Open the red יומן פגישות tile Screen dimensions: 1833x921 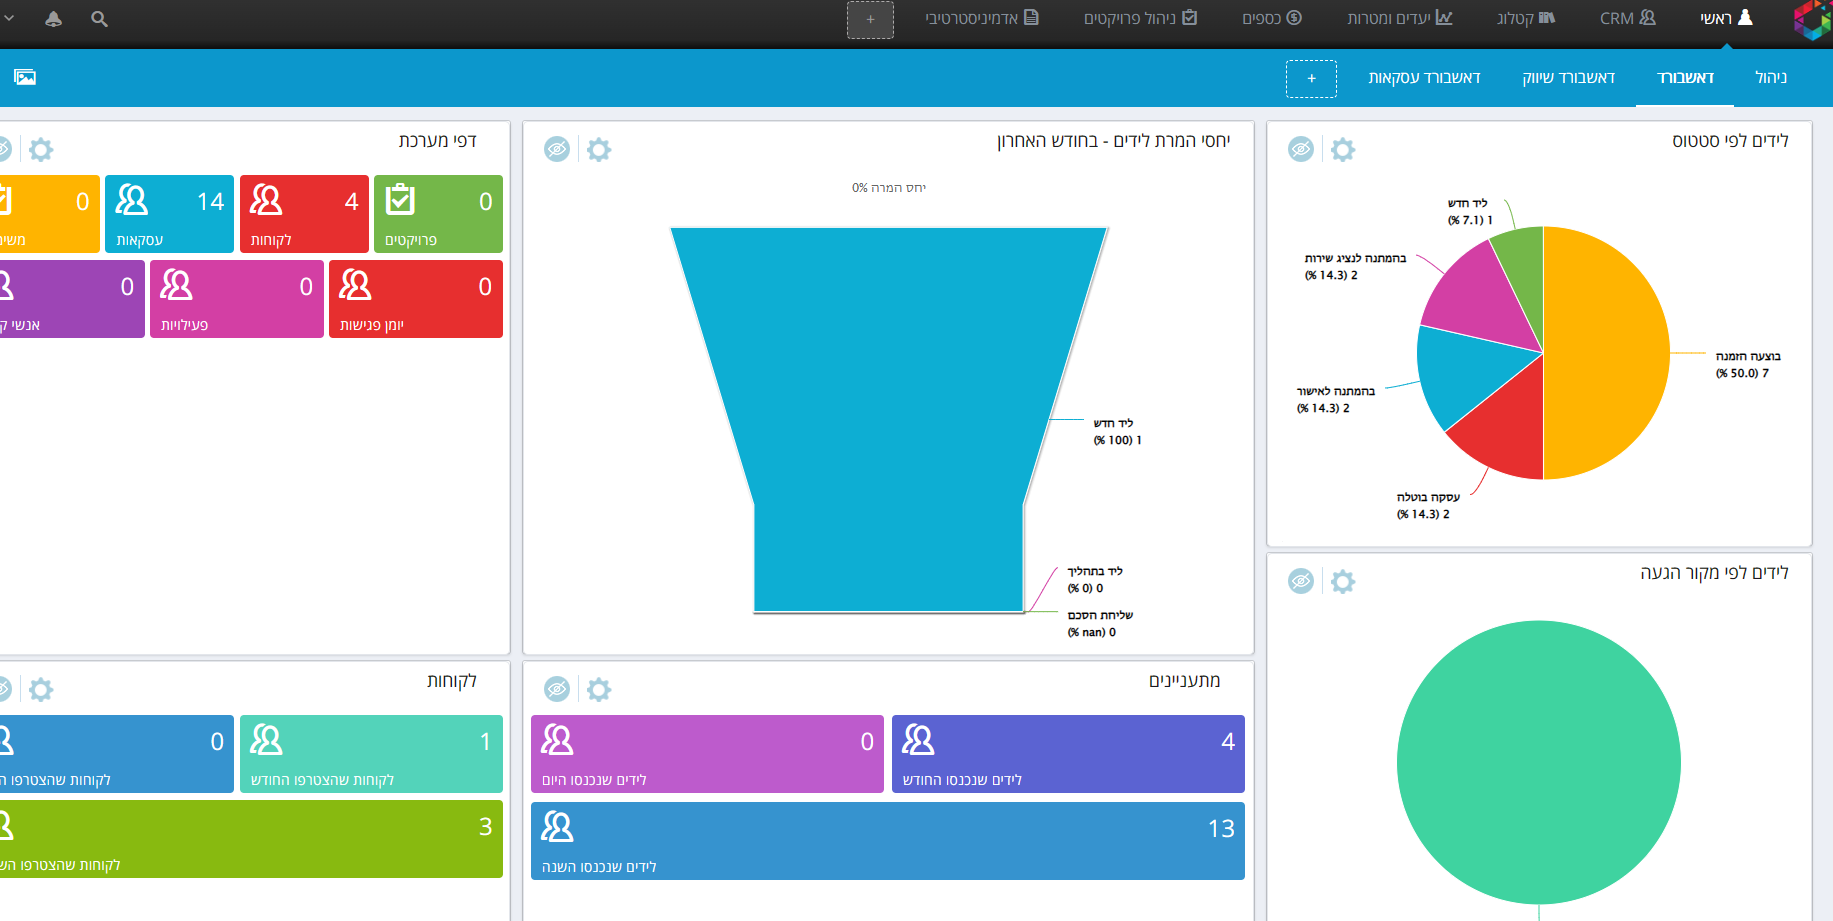point(416,299)
